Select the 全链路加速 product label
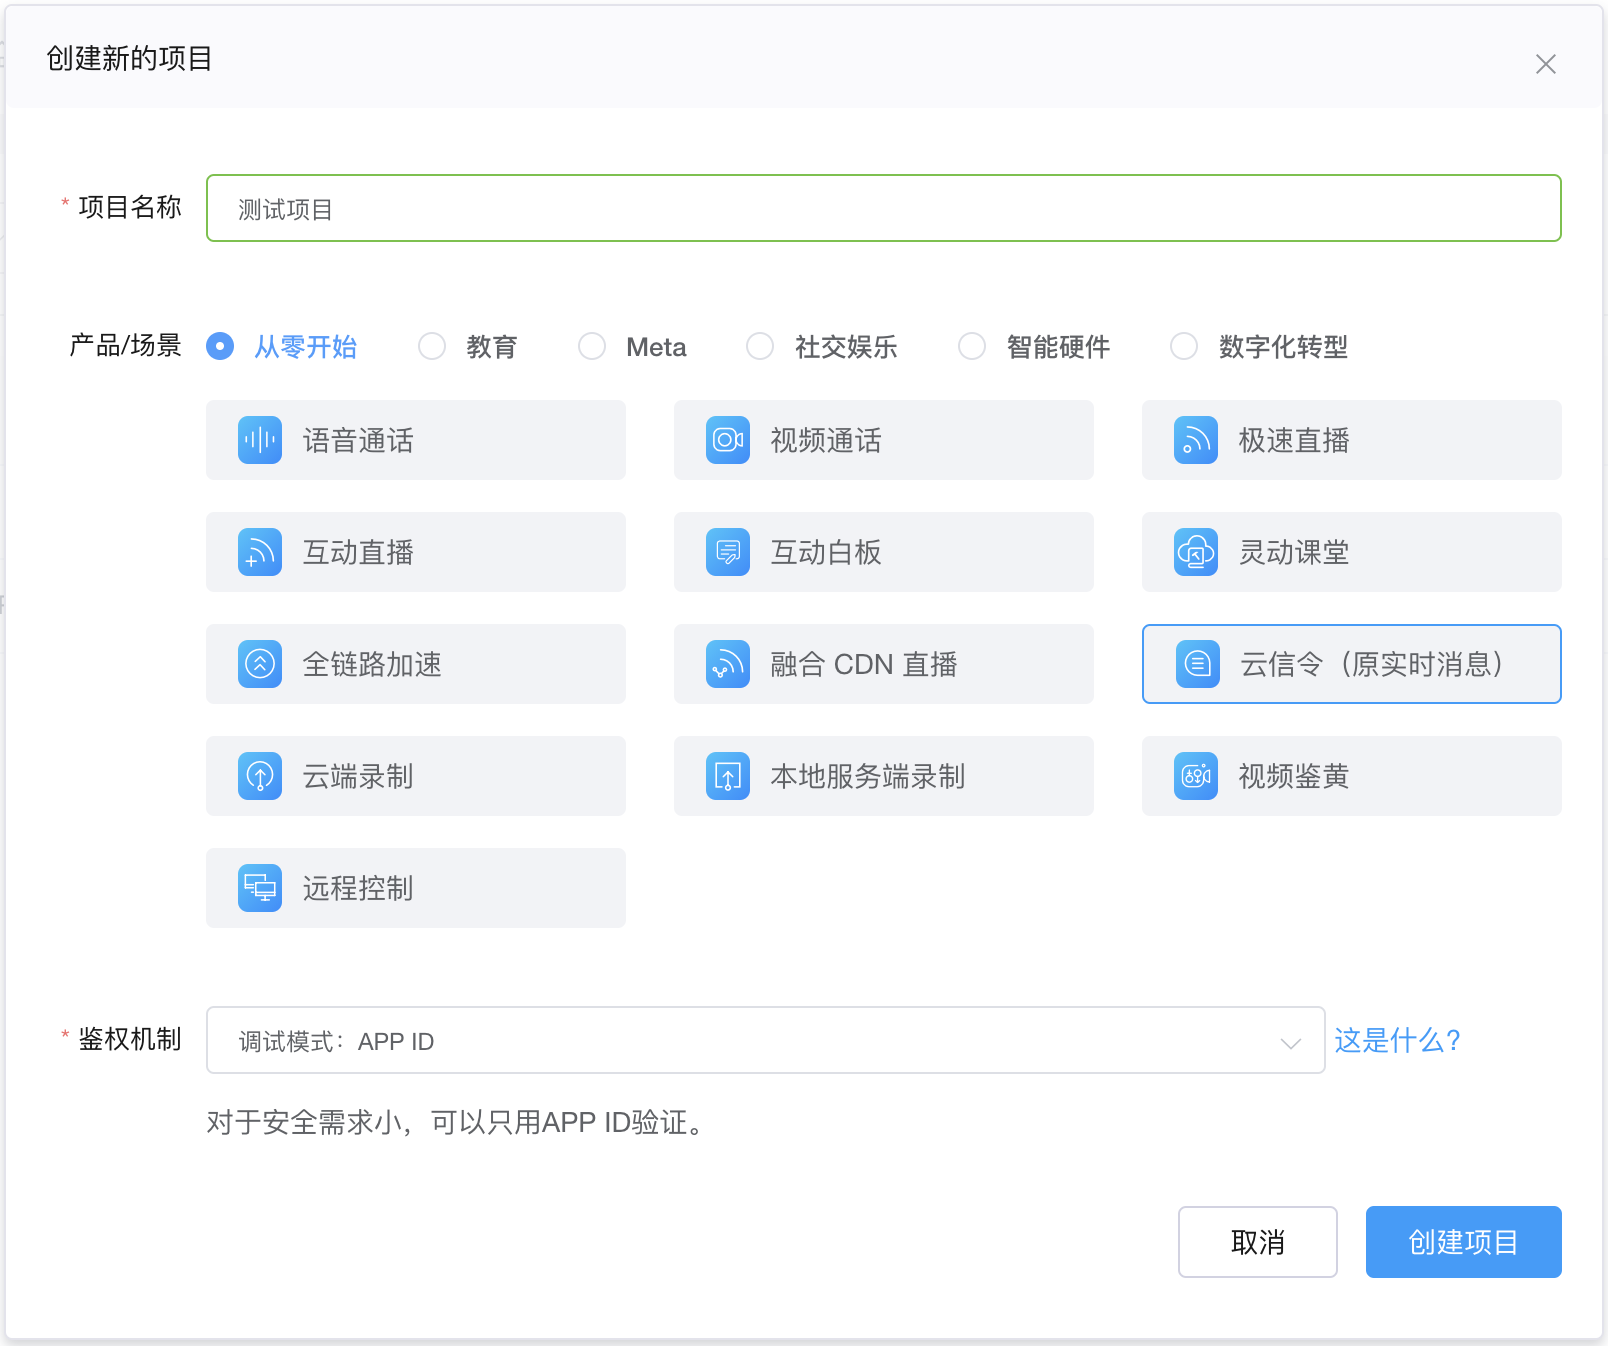1608x1346 pixels. click(x=372, y=665)
